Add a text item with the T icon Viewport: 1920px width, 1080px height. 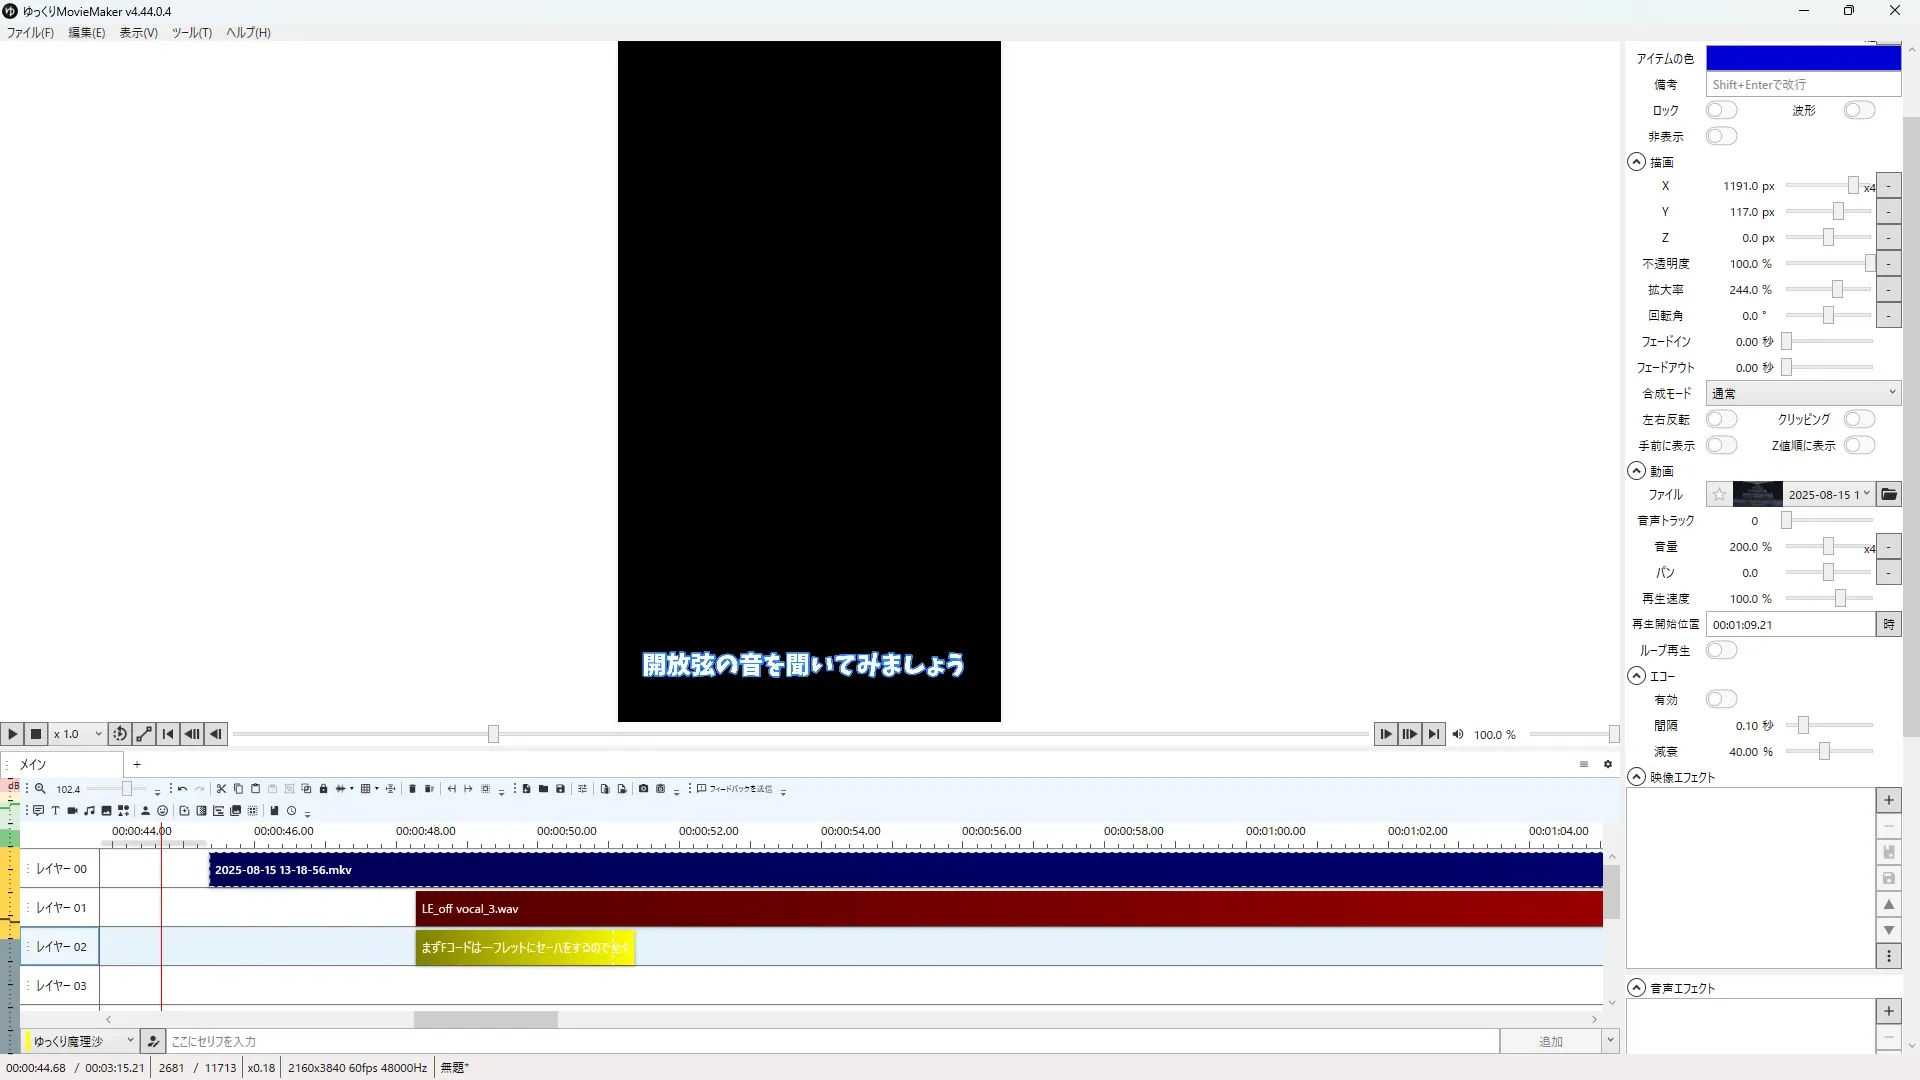[55, 811]
